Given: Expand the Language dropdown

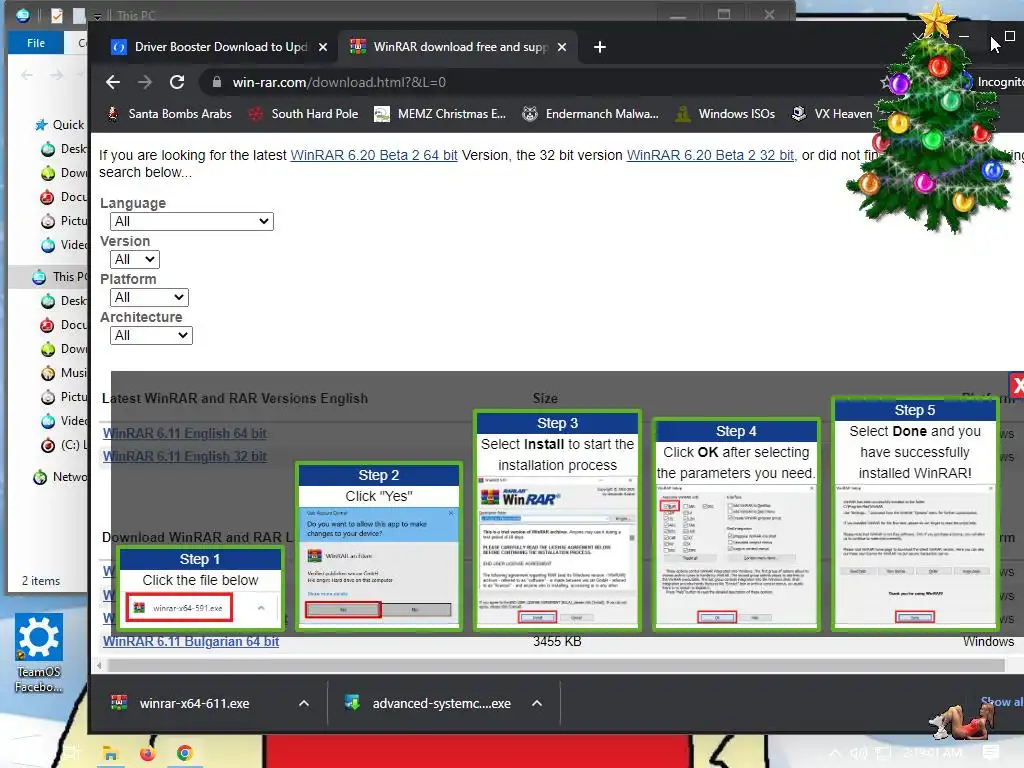Looking at the screenshot, I should 192,221.
